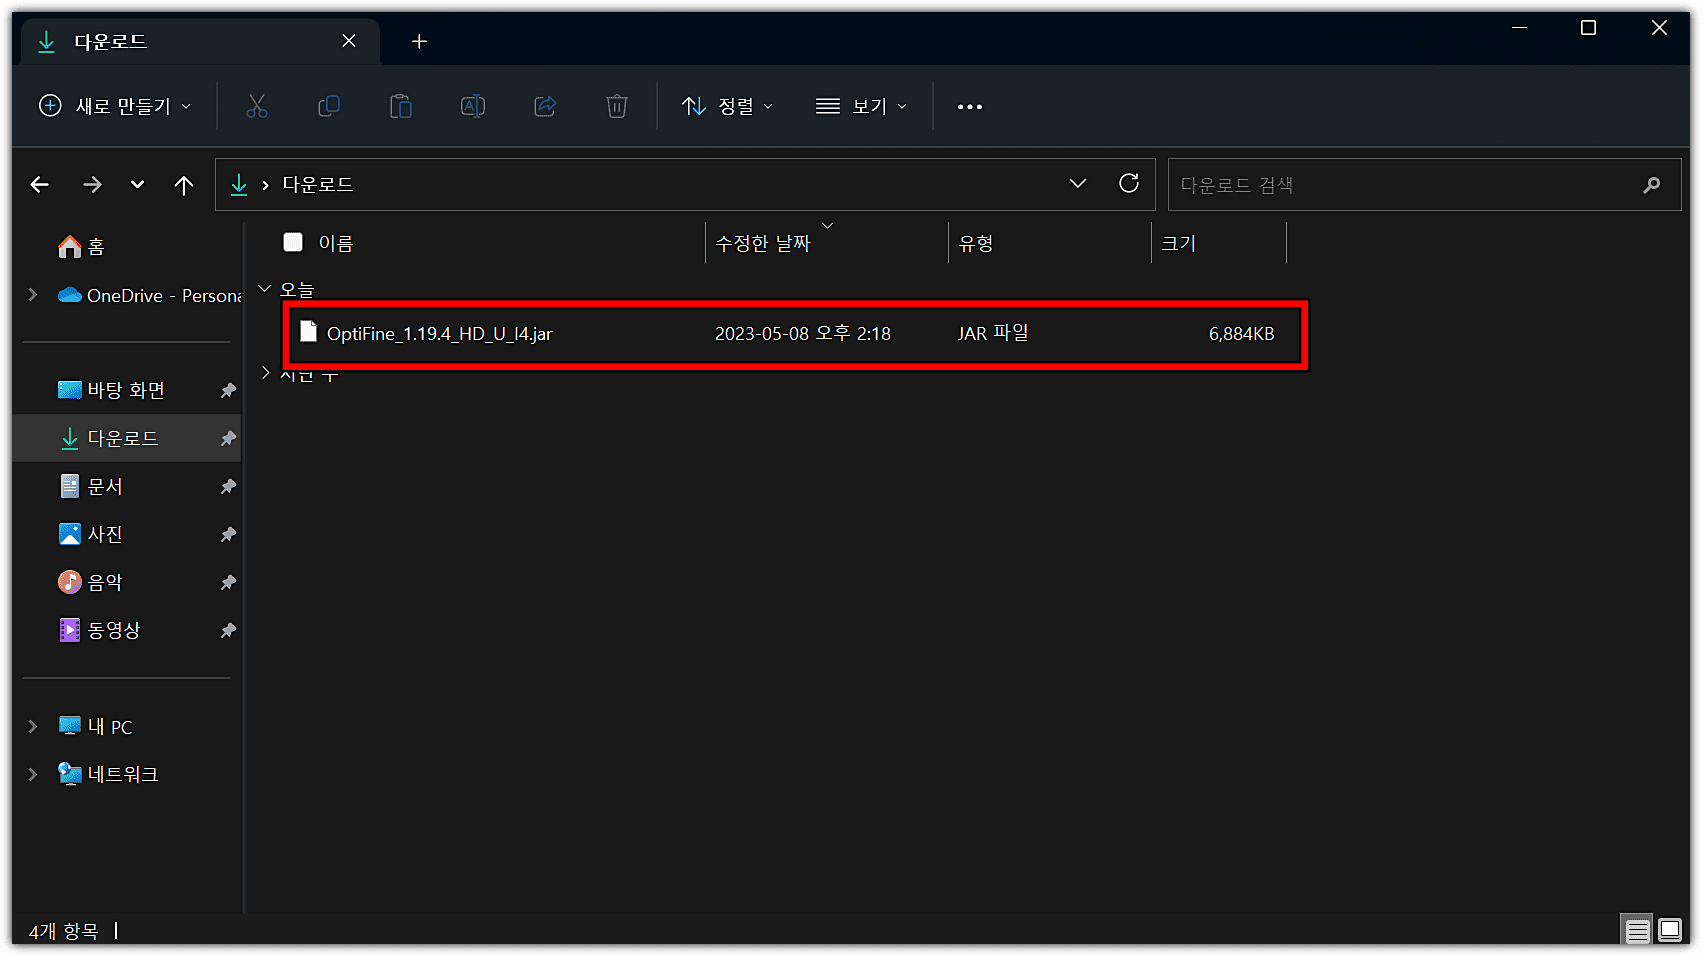
Task: Click the pin icon beside 음악
Action: click(x=228, y=582)
